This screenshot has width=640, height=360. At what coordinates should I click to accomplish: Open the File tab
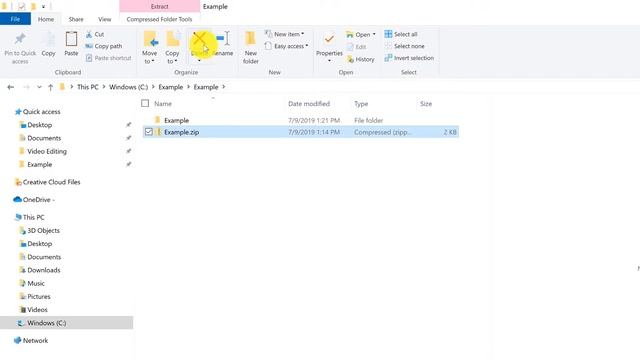pyautogui.click(x=15, y=19)
